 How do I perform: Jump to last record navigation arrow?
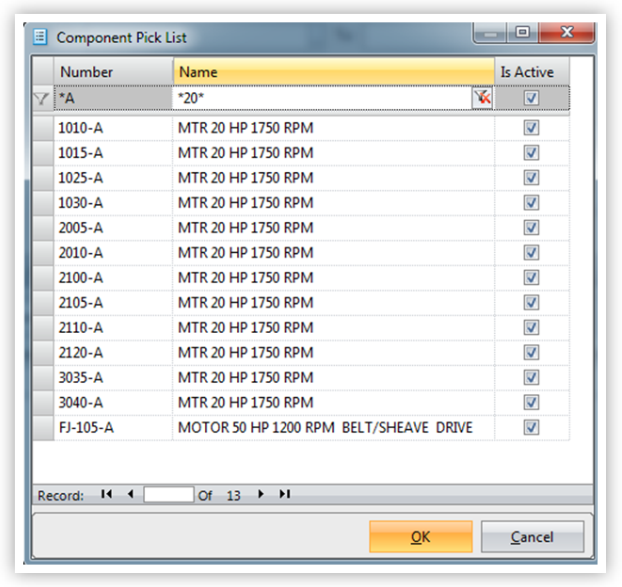285,494
